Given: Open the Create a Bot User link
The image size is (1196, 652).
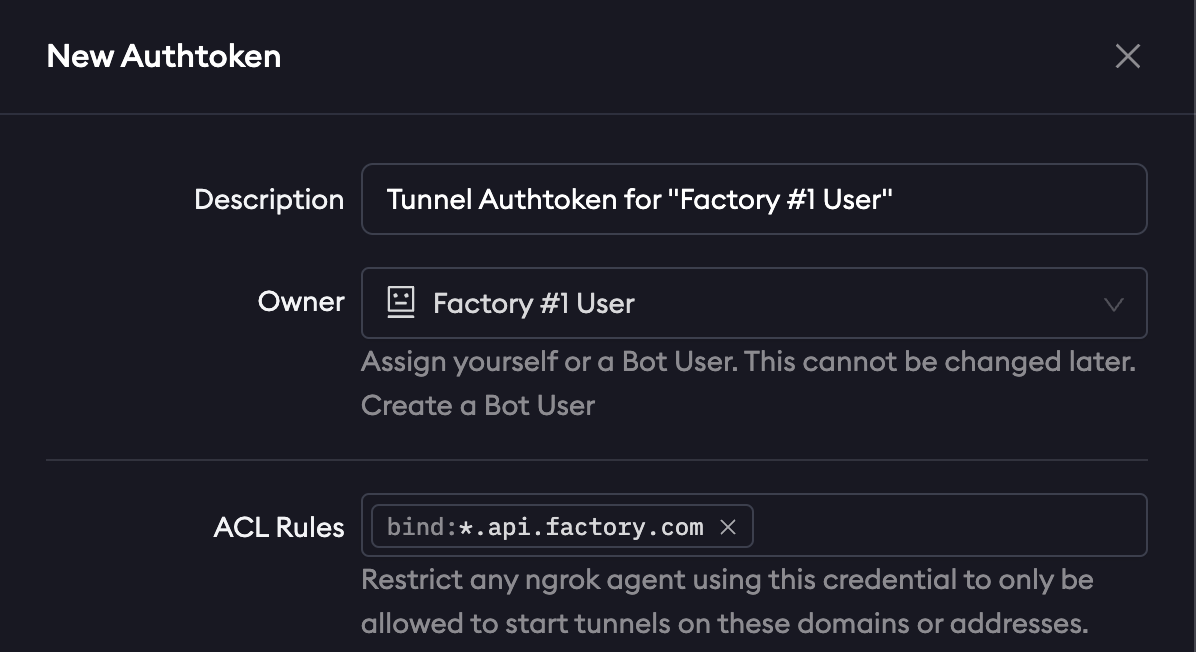Looking at the screenshot, I should 478,405.
